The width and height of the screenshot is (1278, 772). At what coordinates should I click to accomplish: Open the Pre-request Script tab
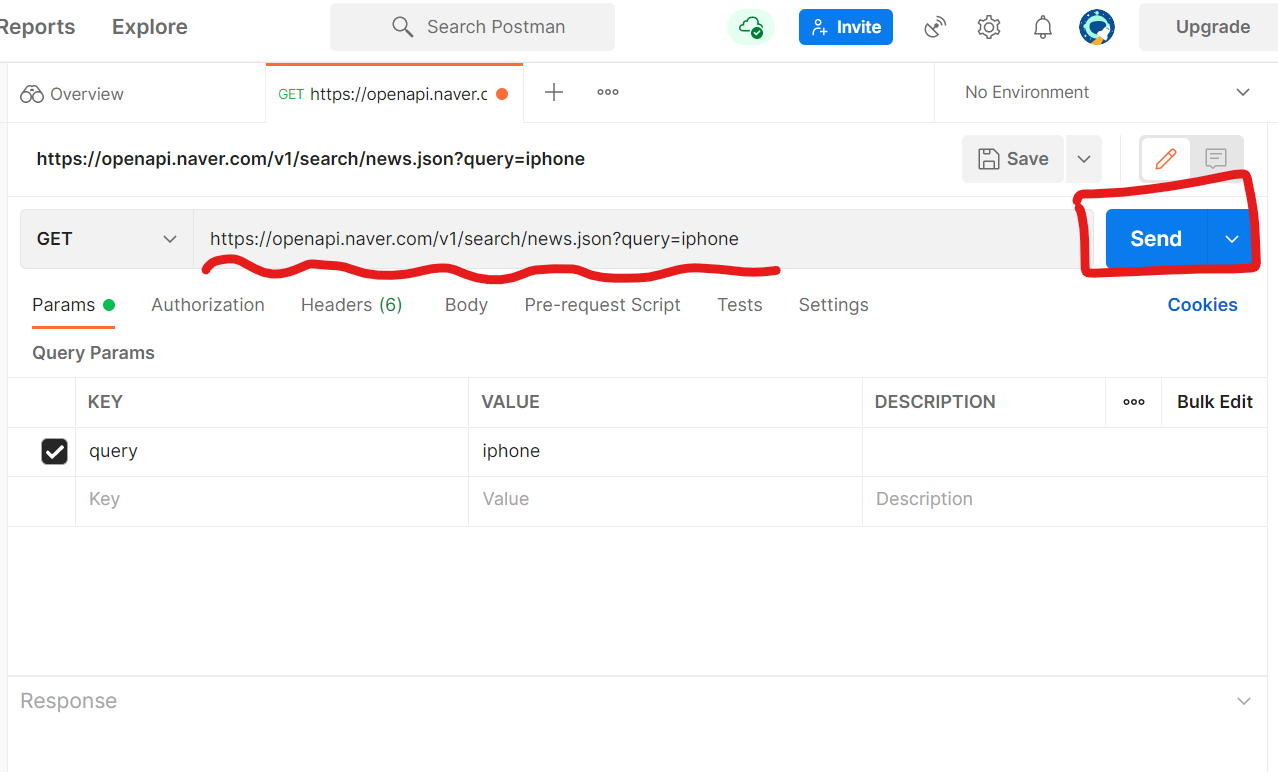[x=602, y=305]
